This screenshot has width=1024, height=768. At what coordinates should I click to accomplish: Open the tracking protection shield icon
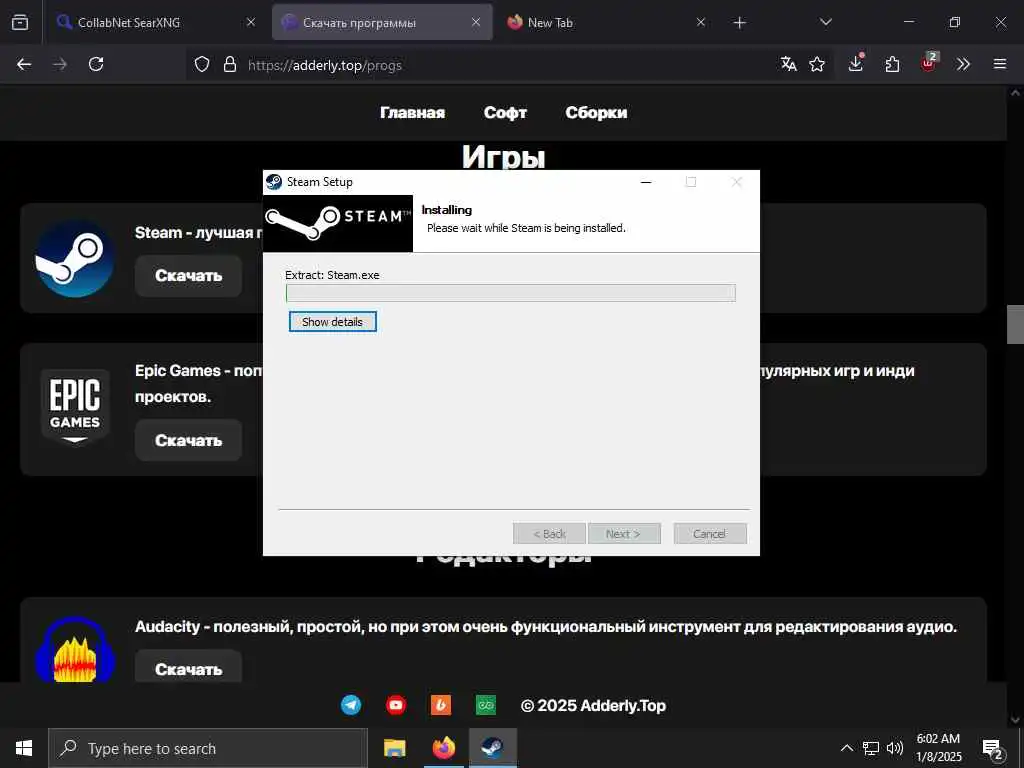pos(202,64)
